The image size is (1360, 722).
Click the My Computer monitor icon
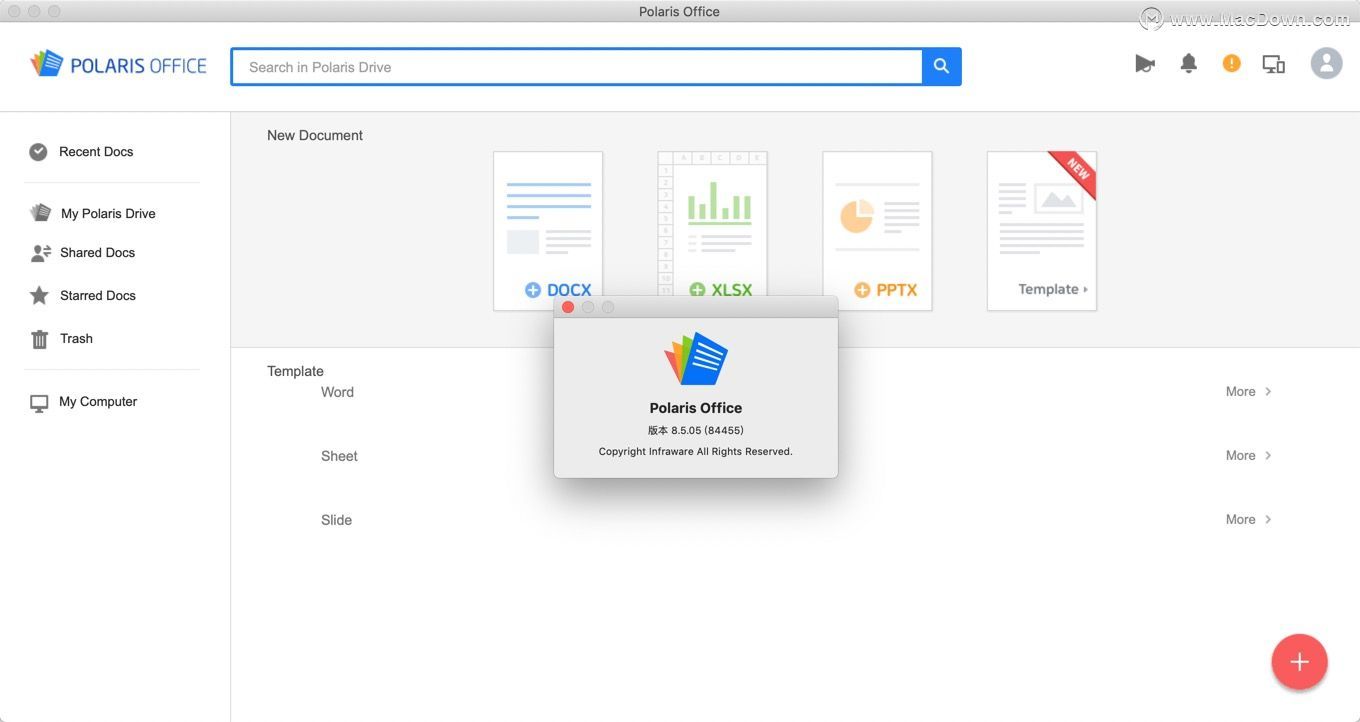39,403
